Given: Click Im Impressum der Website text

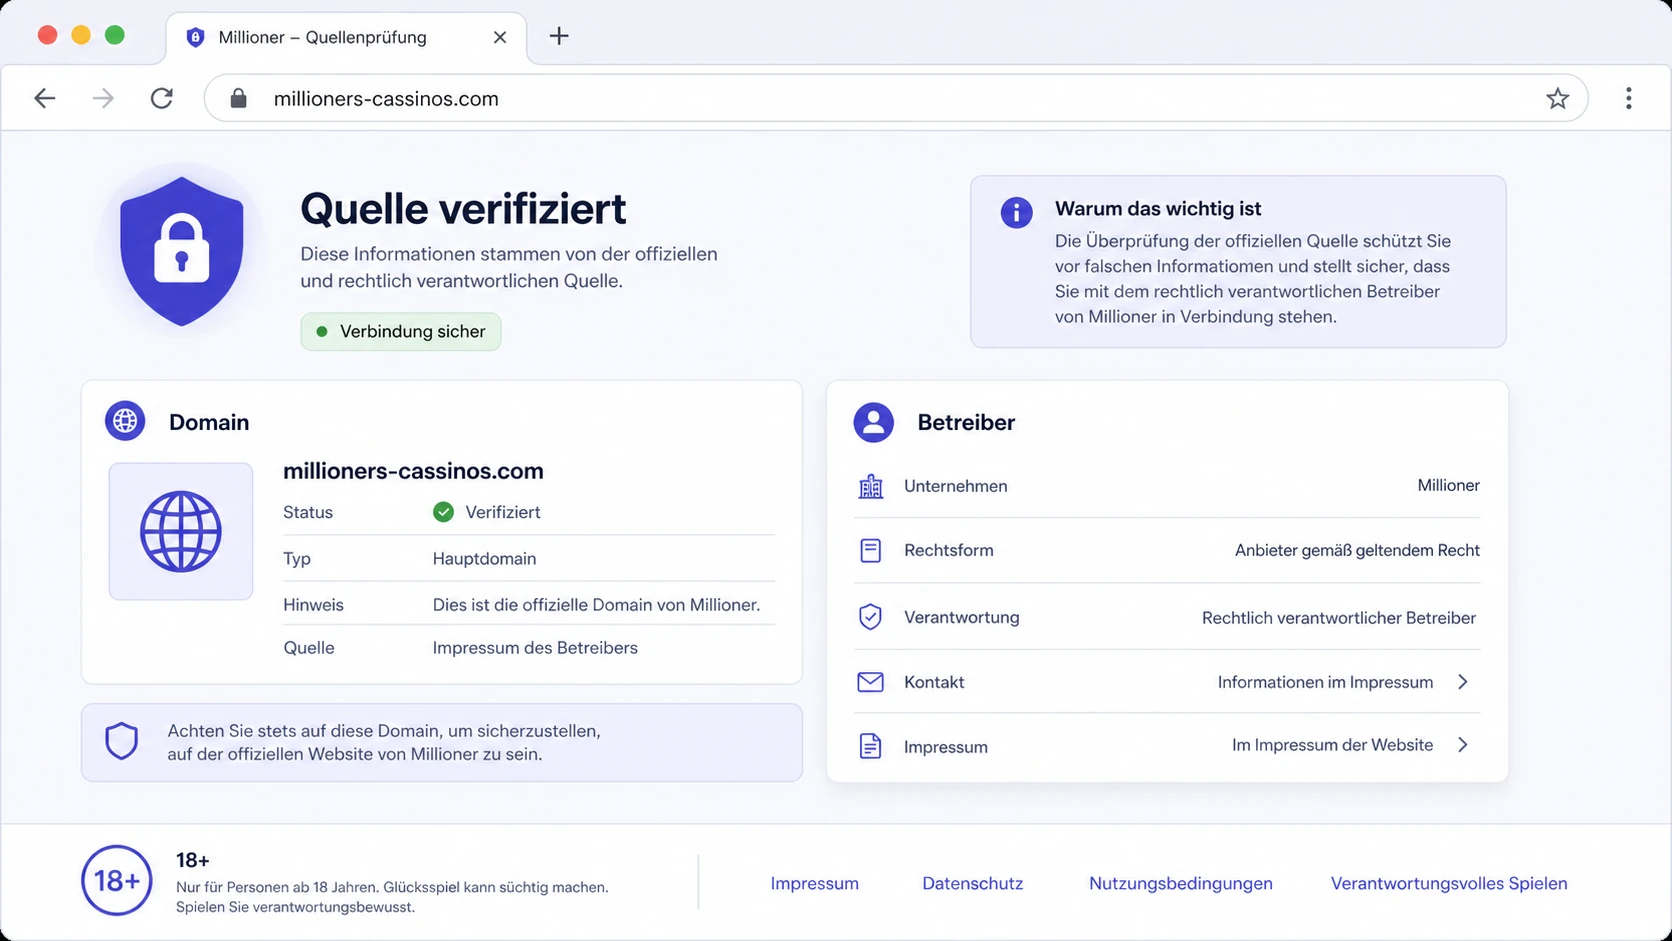Looking at the screenshot, I should [1332, 745].
